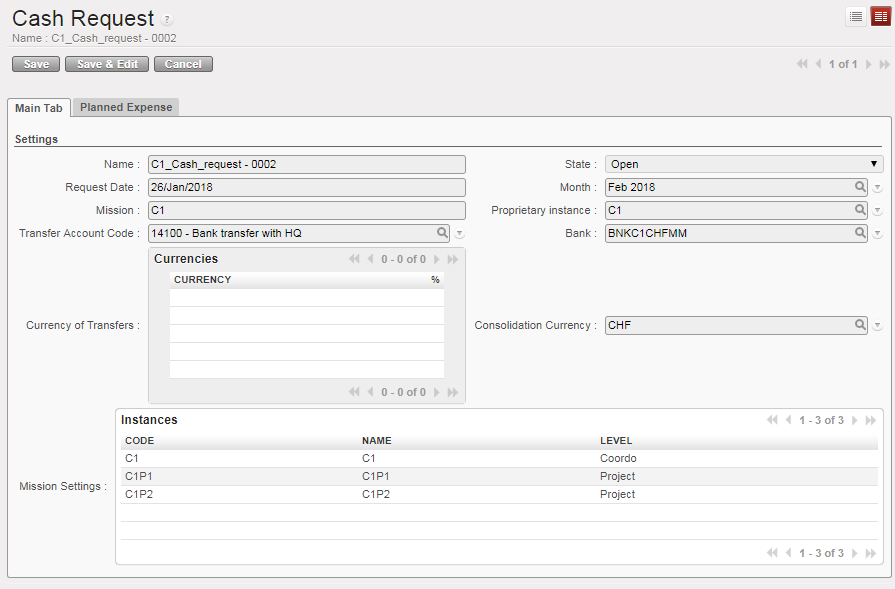Open the Planned Expense tab
895x589 pixels.
click(126, 107)
